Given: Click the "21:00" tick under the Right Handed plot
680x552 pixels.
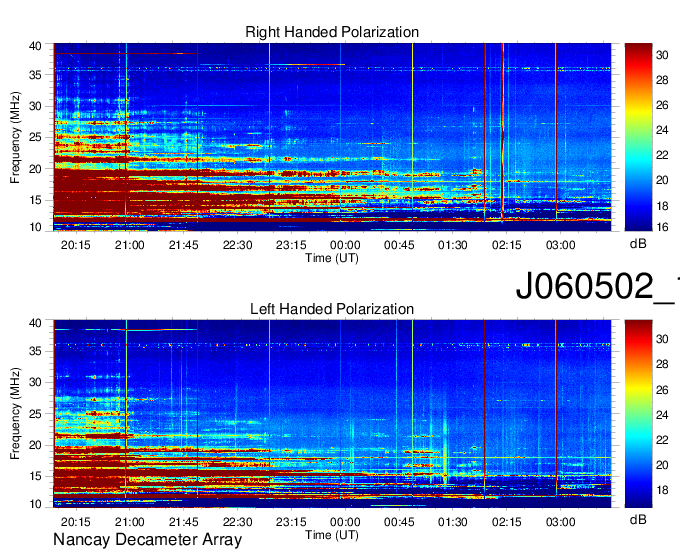Looking at the screenshot, I should click(x=129, y=245).
